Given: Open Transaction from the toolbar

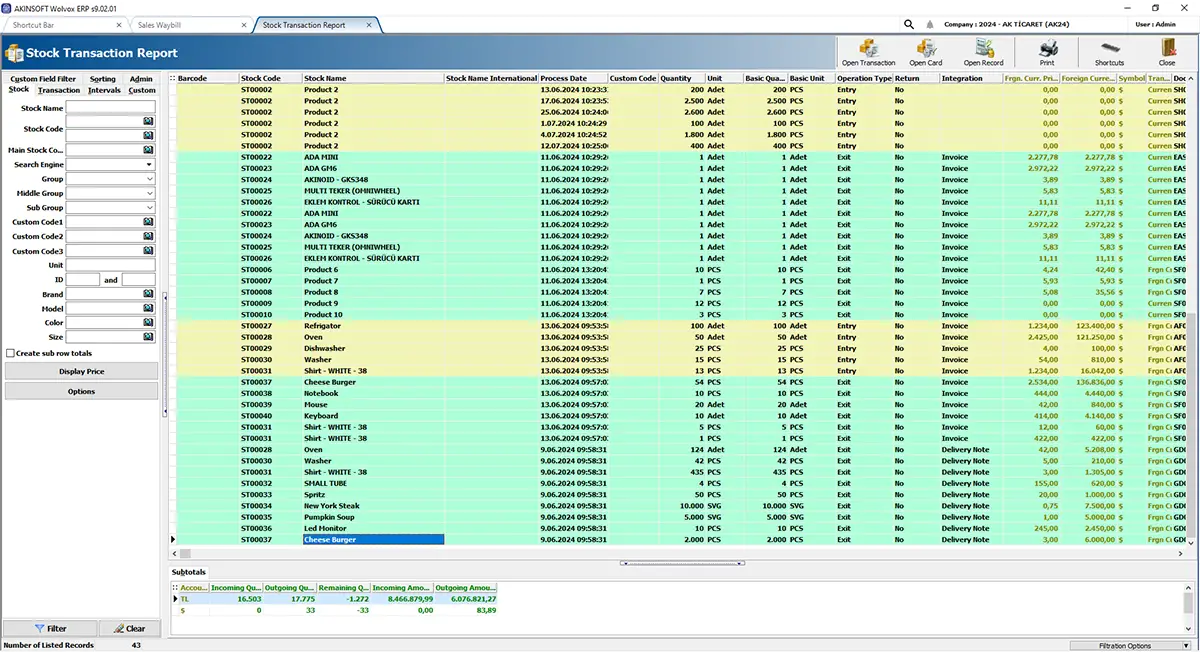Looking at the screenshot, I should coord(868,52).
